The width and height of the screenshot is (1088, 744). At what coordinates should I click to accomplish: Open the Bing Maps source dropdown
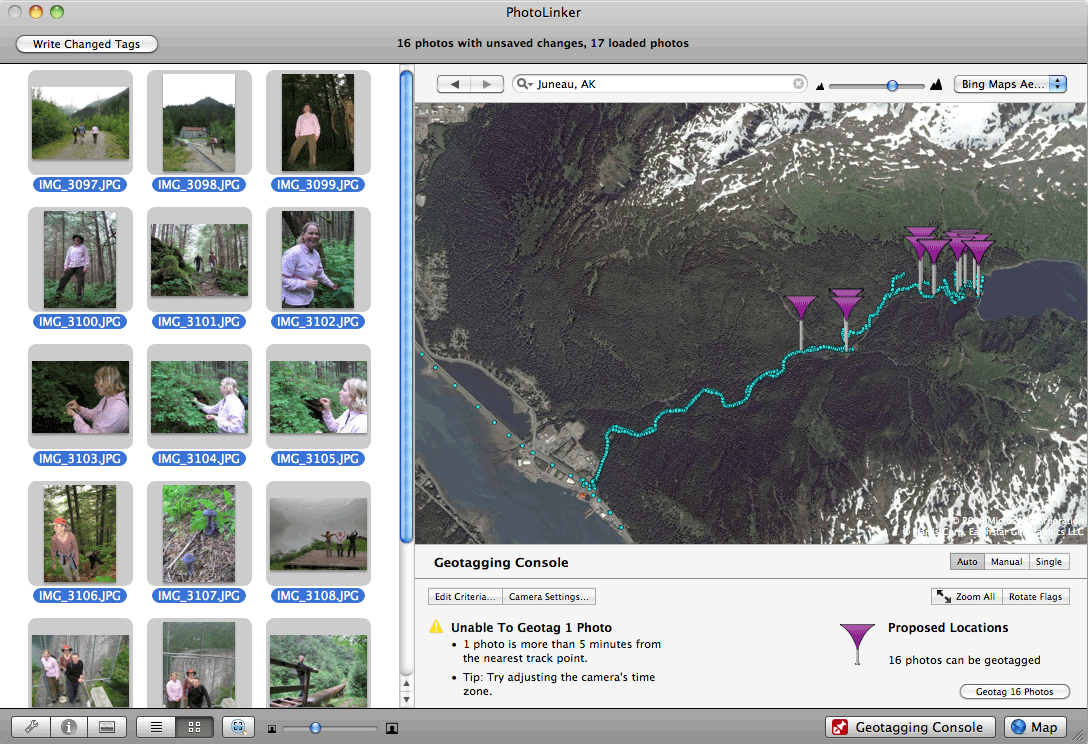tap(1010, 84)
